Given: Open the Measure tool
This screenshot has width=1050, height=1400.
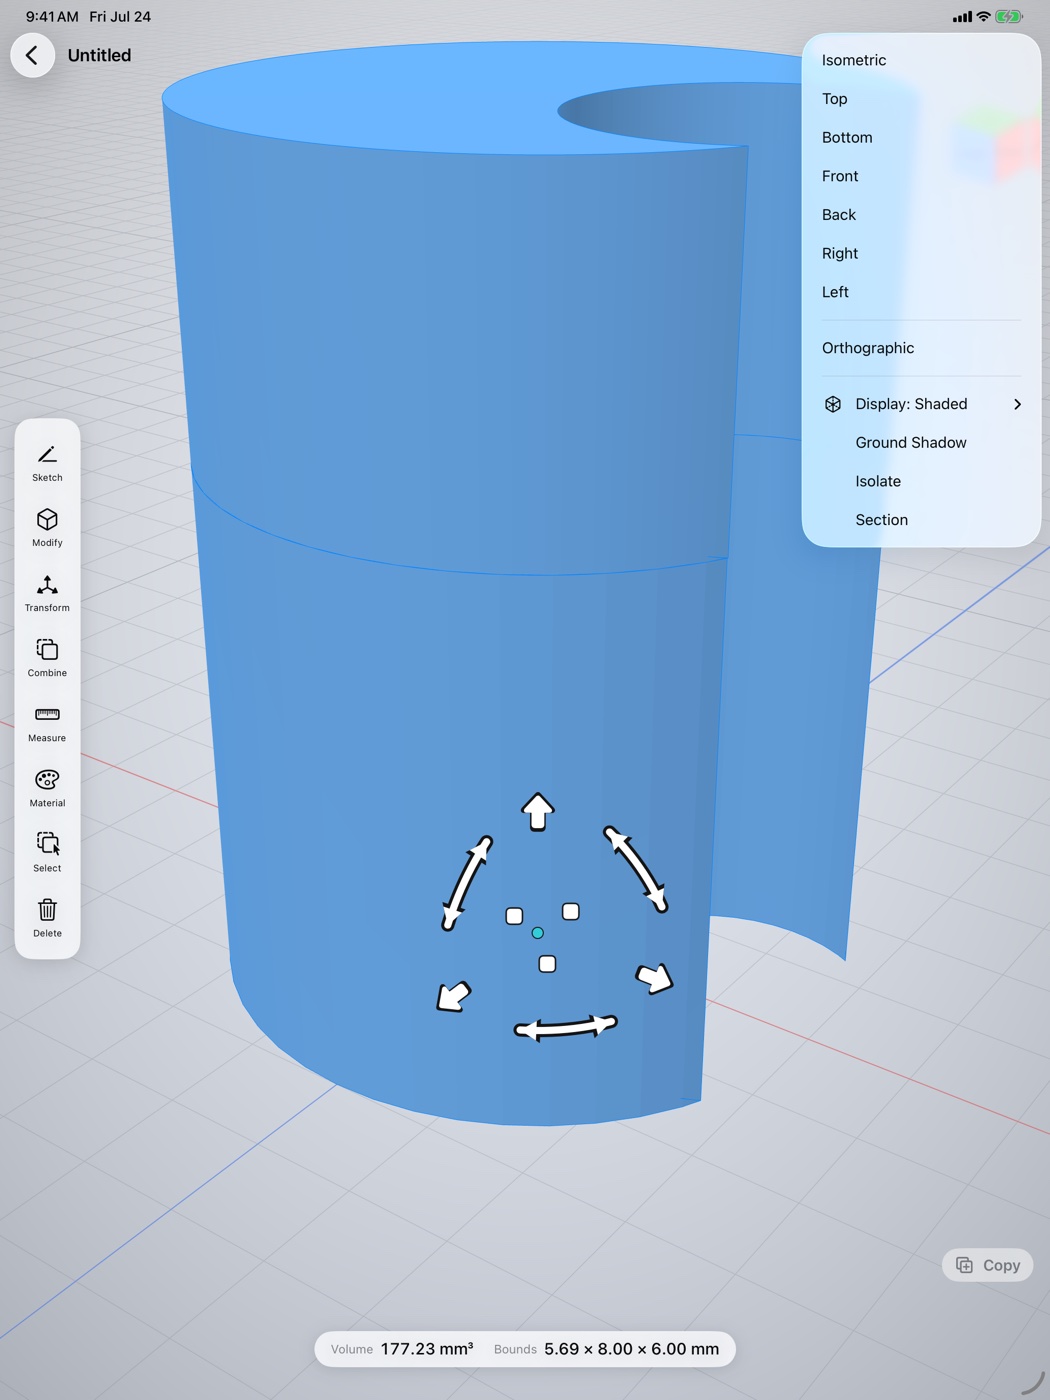Looking at the screenshot, I should [x=47, y=723].
